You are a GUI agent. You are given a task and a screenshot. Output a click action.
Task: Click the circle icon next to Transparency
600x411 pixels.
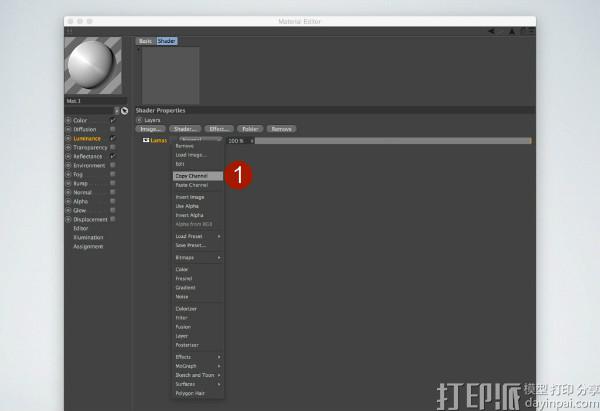pos(68,147)
